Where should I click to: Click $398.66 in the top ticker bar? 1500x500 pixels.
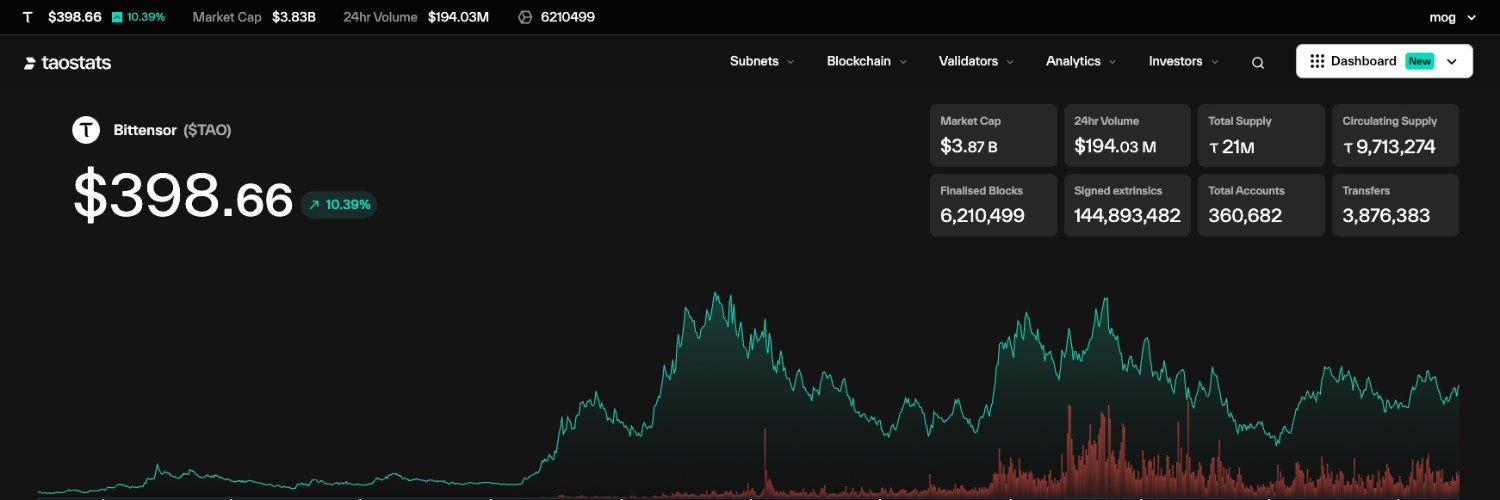coord(75,17)
